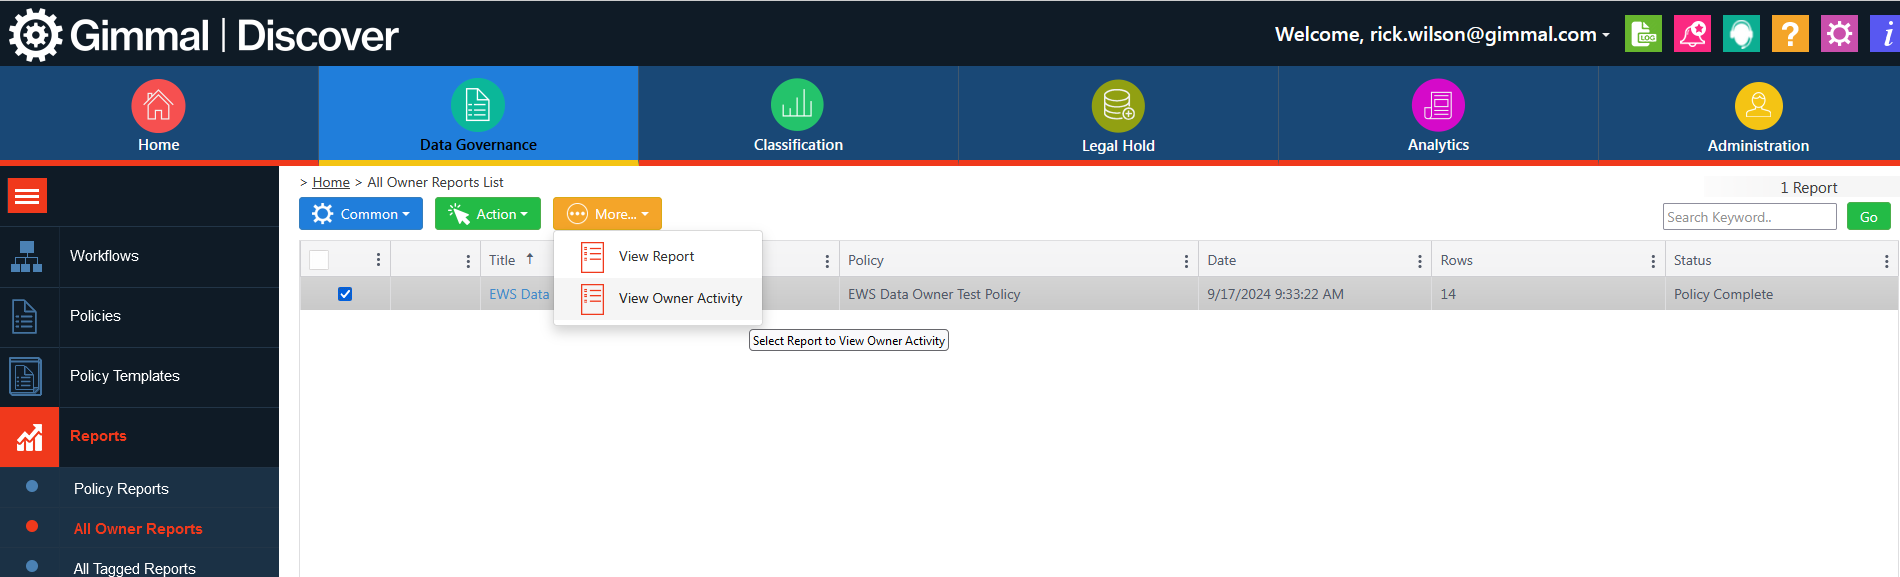The width and height of the screenshot is (1900, 577).
Task: Select View Report from More menu
Action: click(656, 257)
